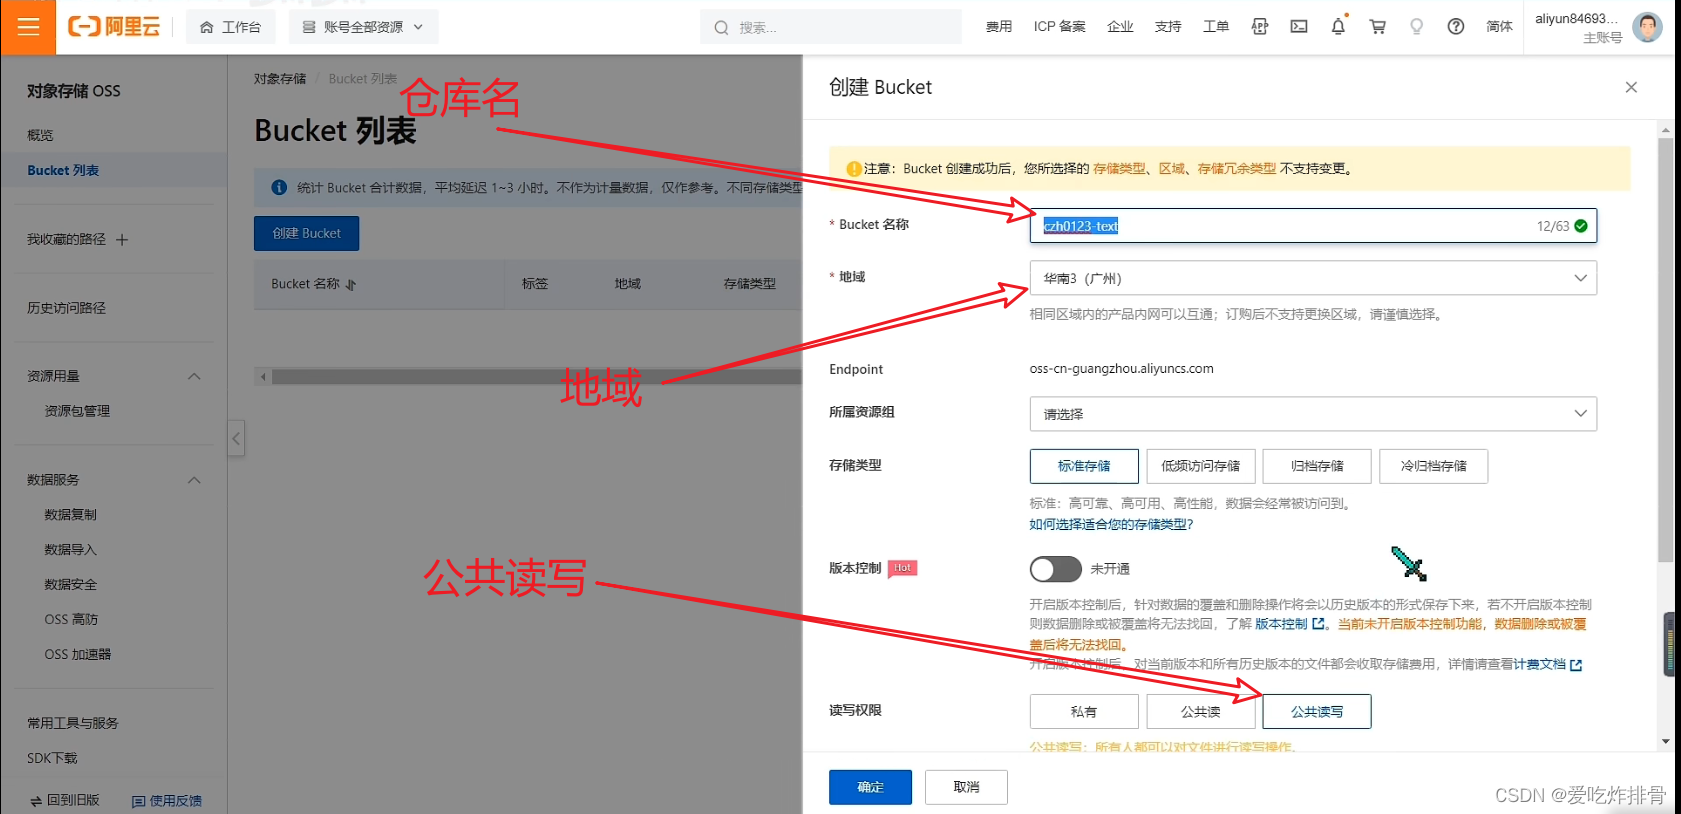This screenshot has height=814, width=1681.
Task: Click the bucket table horizontal scrollbar
Action: (x=537, y=377)
